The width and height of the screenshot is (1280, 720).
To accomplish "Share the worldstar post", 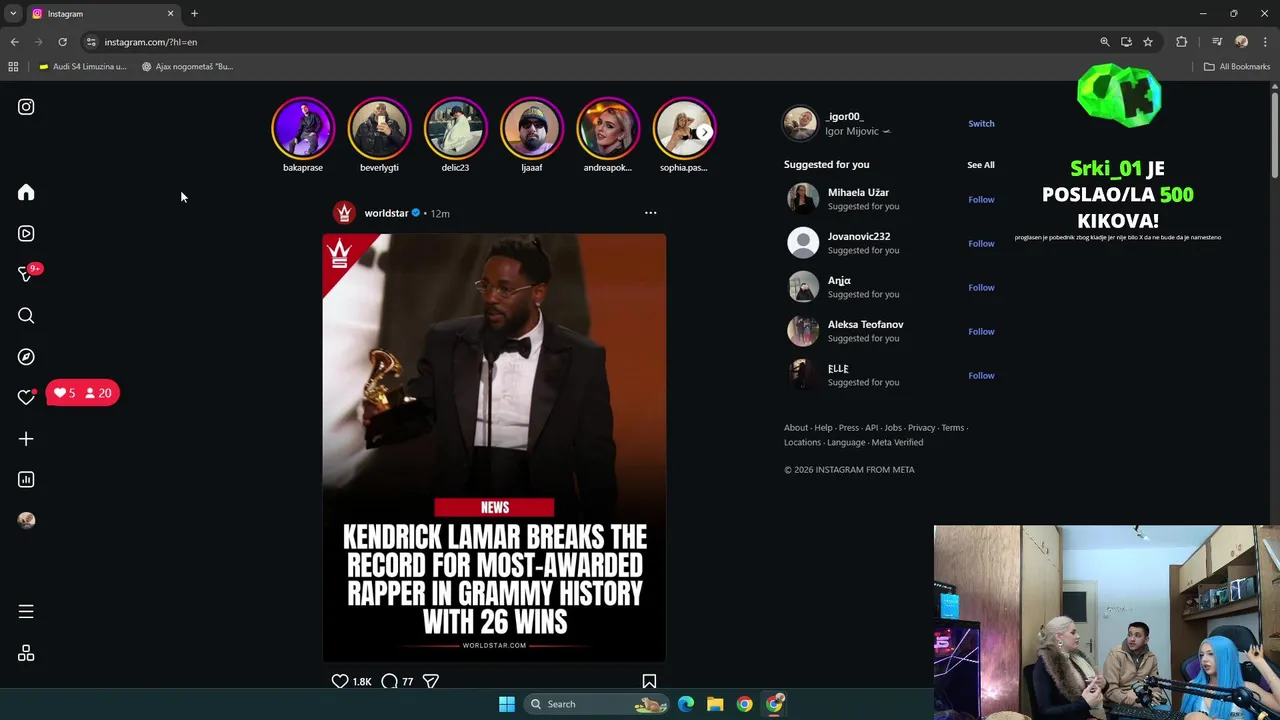I will [x=431, y=681].
